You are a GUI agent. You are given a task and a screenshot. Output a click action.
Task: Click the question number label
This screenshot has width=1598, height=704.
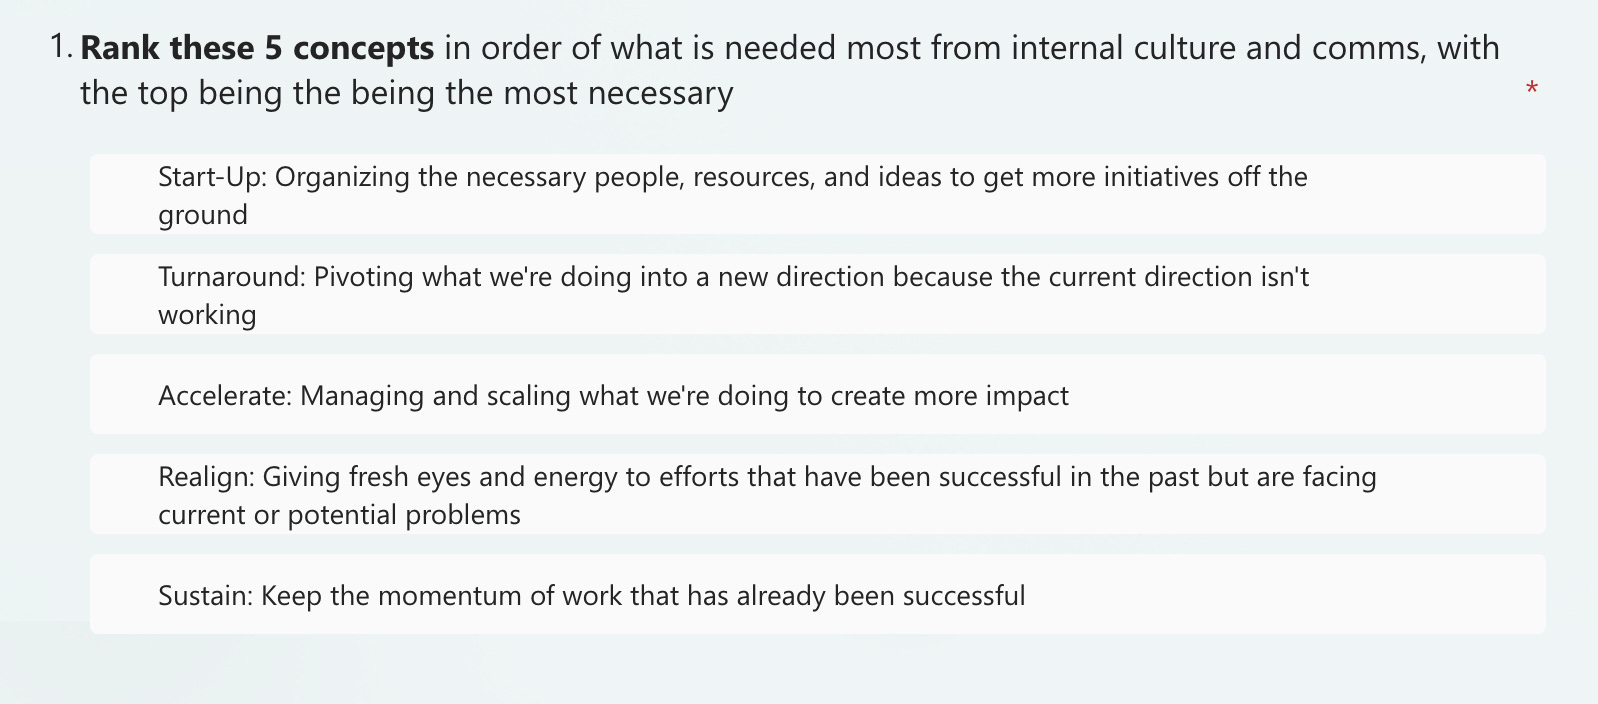point(60,45)
